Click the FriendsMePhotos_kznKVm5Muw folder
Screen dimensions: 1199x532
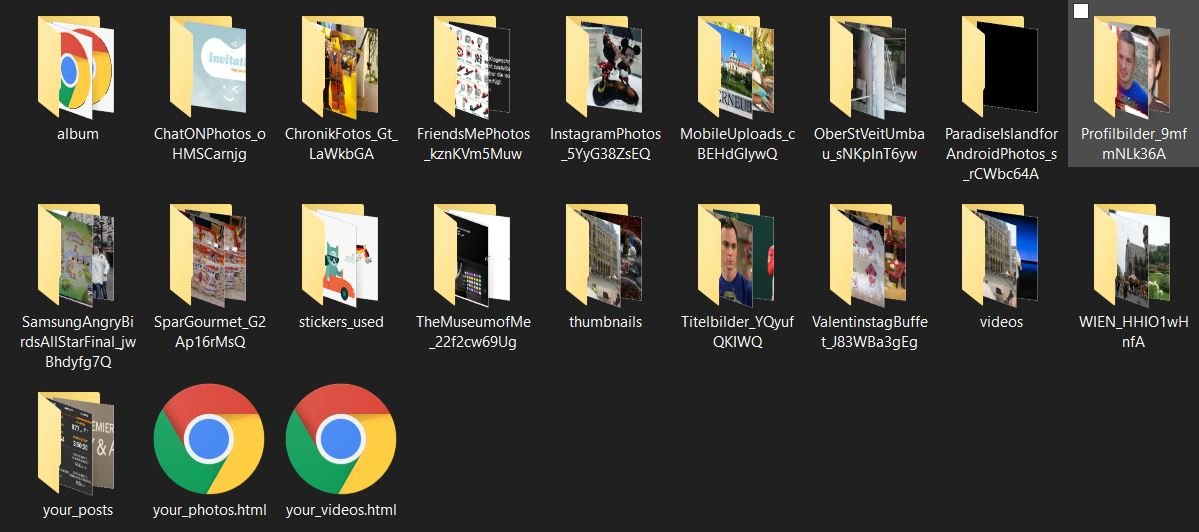click(x=473, y=67)
